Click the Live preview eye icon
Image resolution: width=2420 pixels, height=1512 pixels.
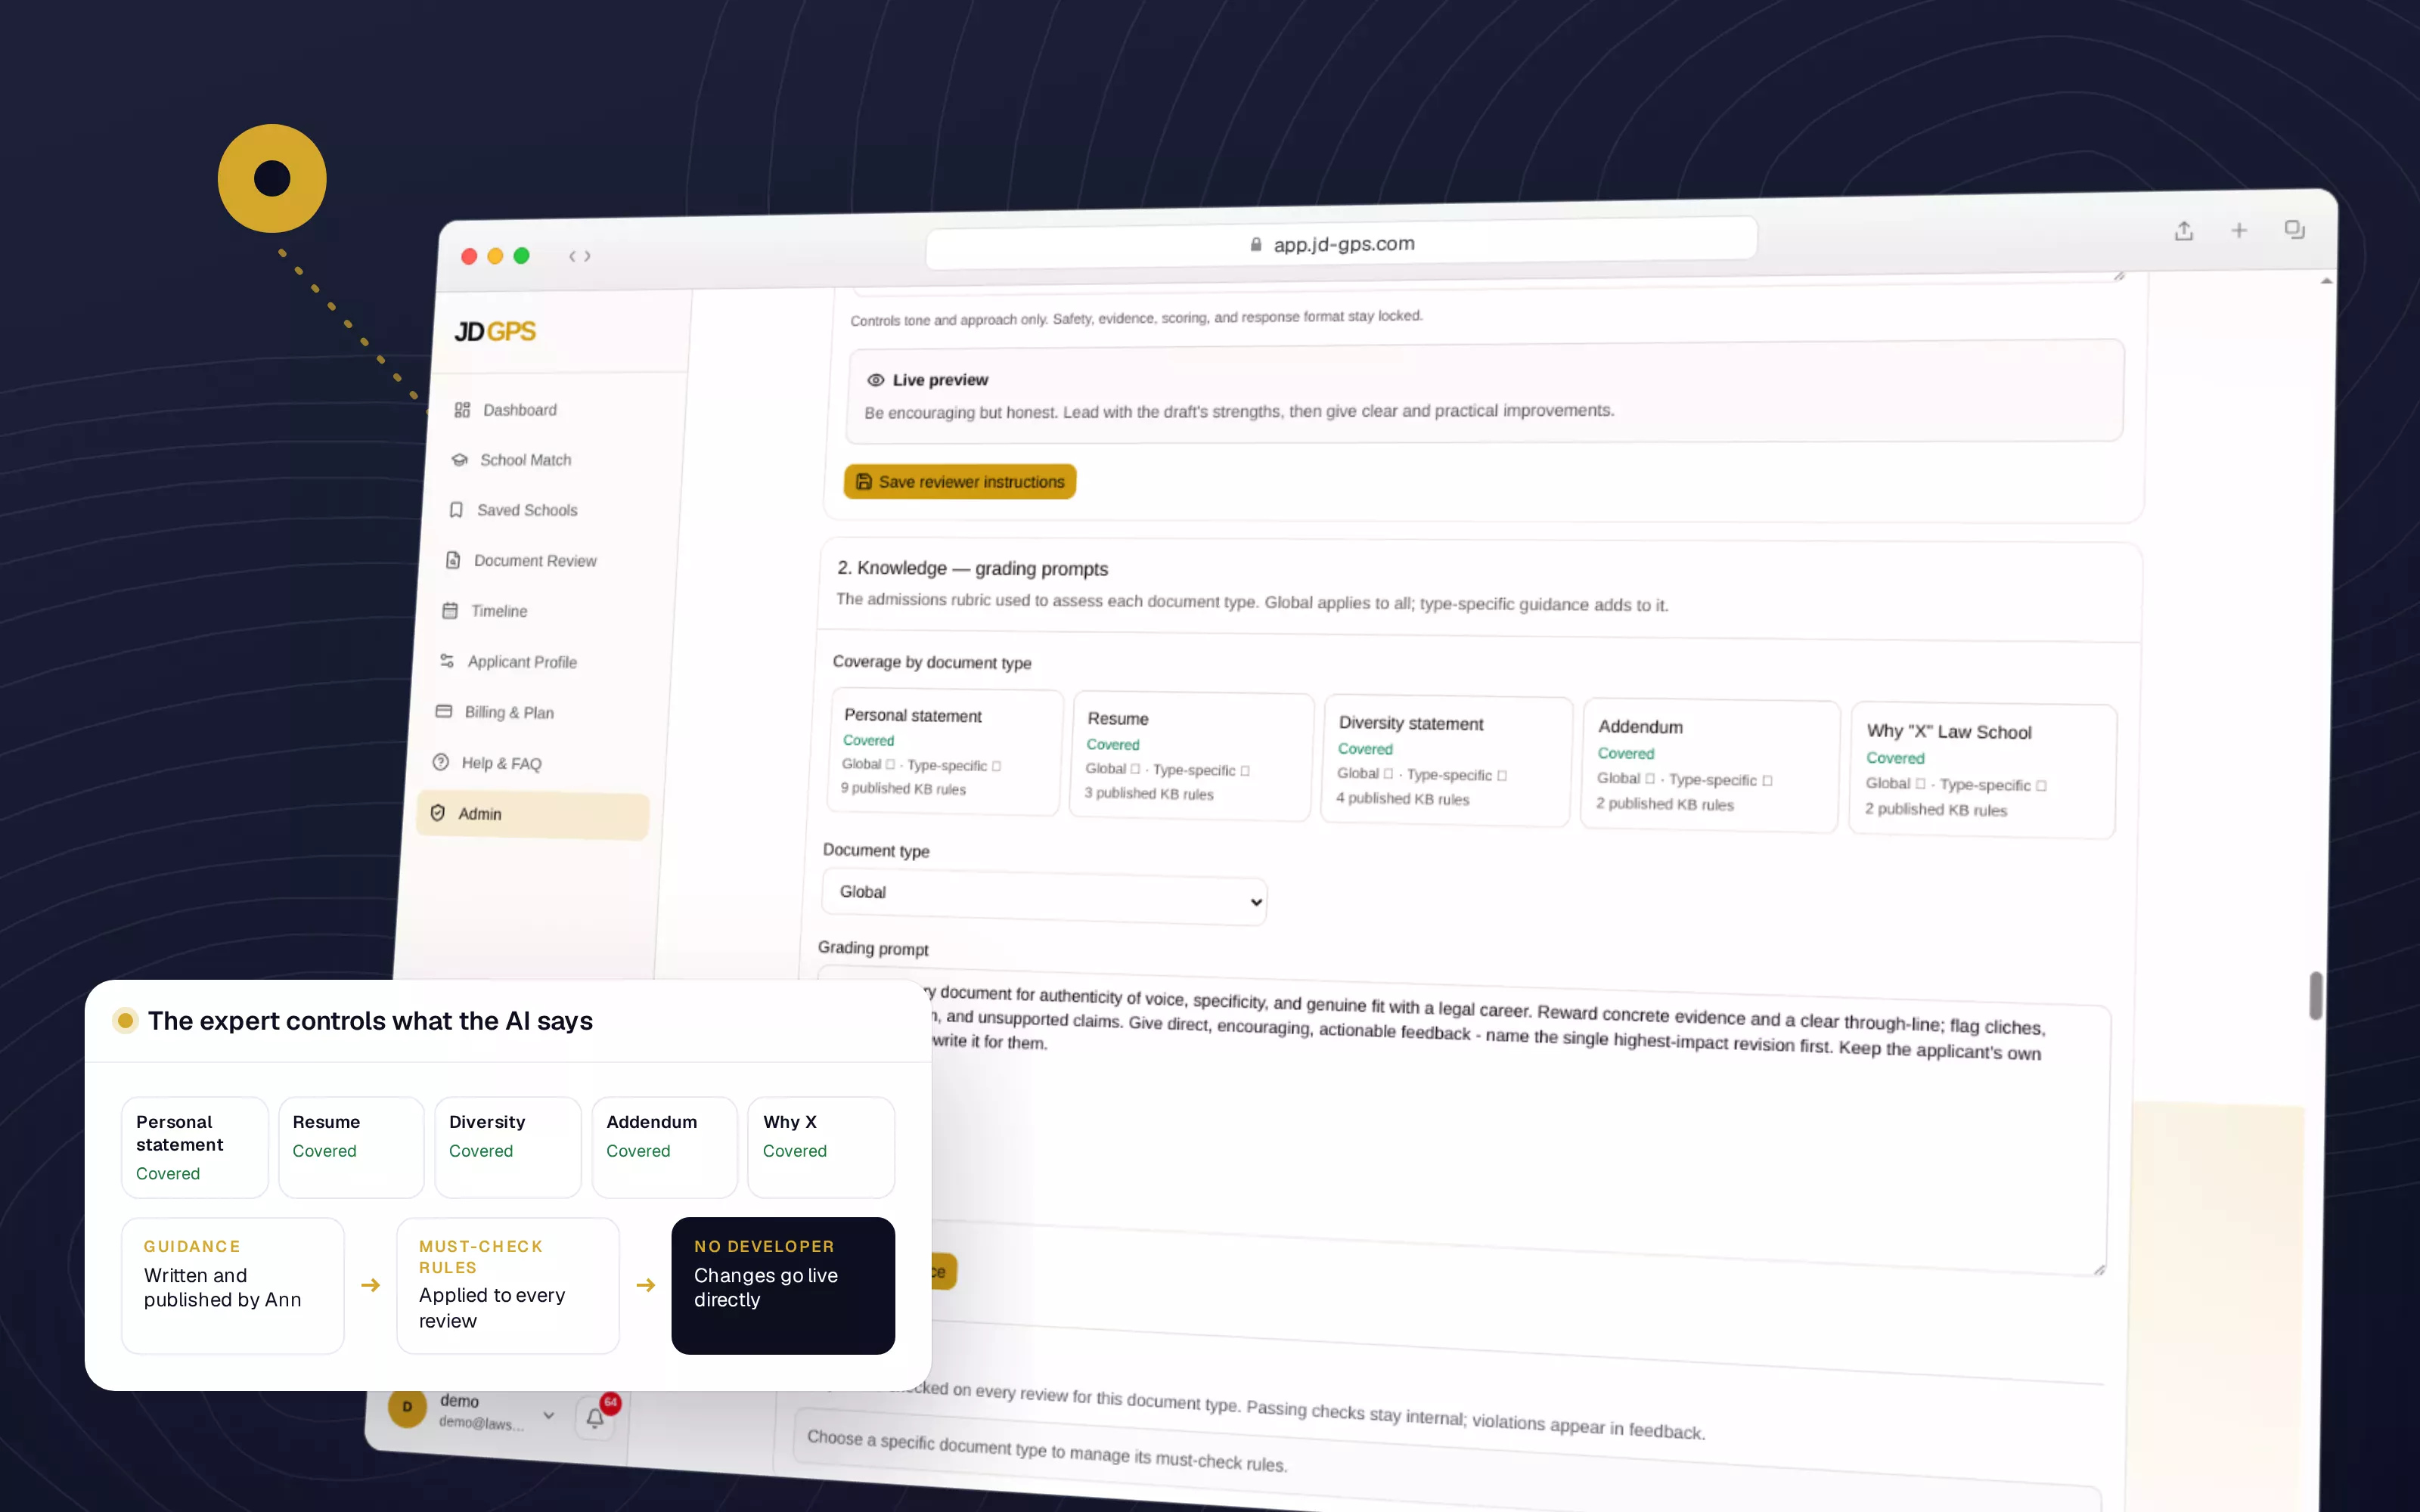coord(876,380)
